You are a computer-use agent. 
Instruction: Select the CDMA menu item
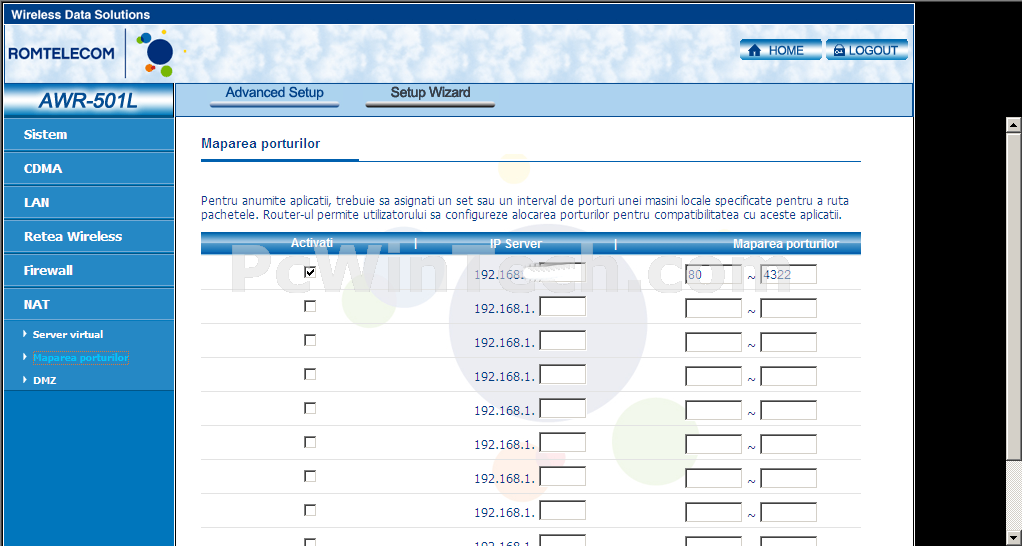pyautogui.click(x=43, y=169)
